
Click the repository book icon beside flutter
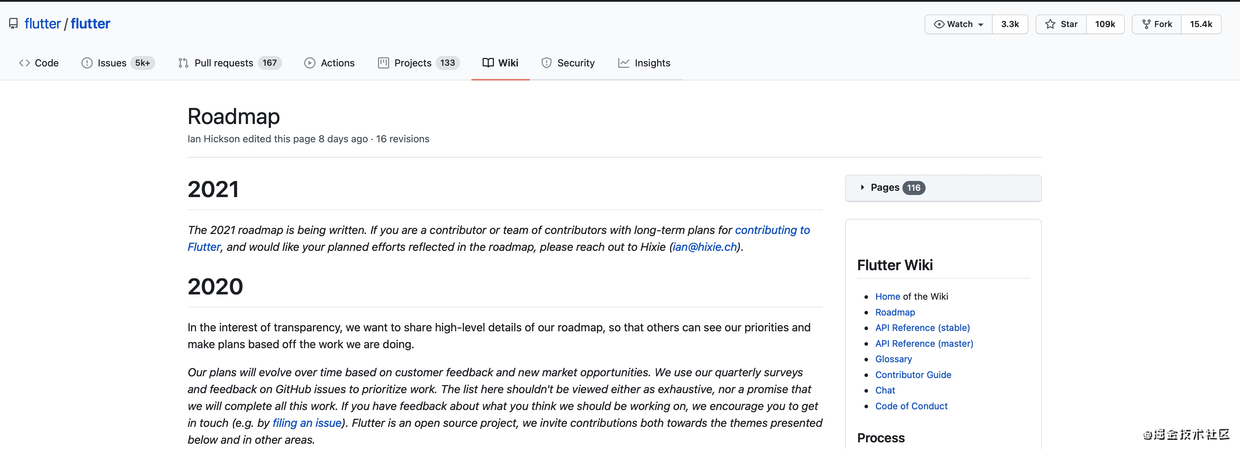point(13,24)
